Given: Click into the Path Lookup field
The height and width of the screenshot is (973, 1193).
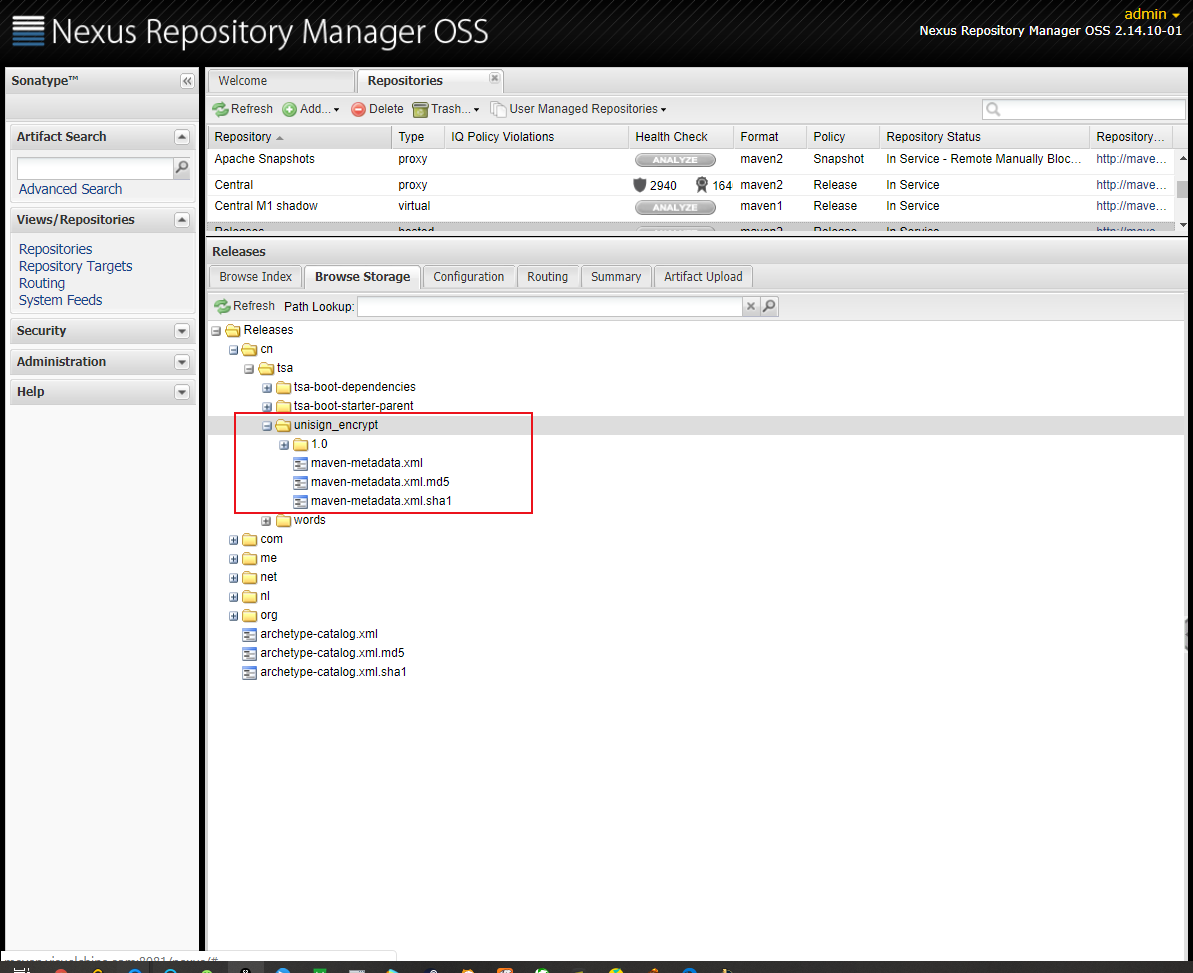Looking at the screenshot, I should pos(550,306).
